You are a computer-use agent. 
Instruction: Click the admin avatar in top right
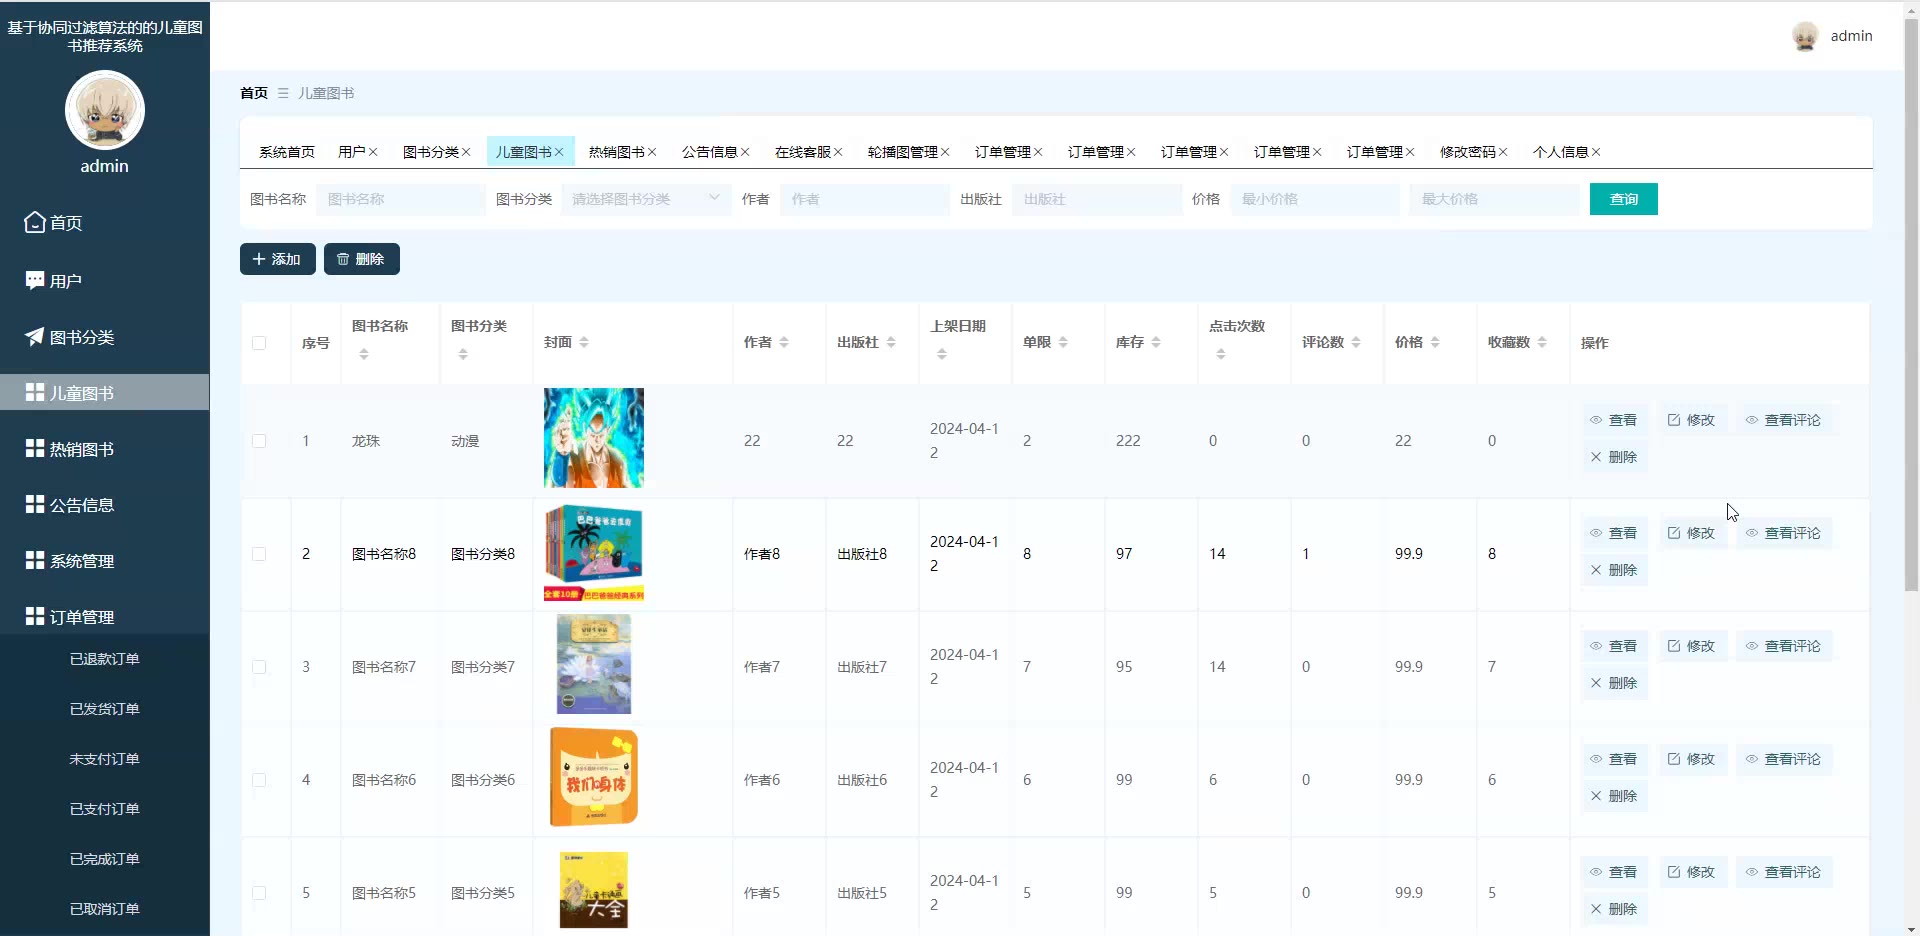tap(1805, 36)
